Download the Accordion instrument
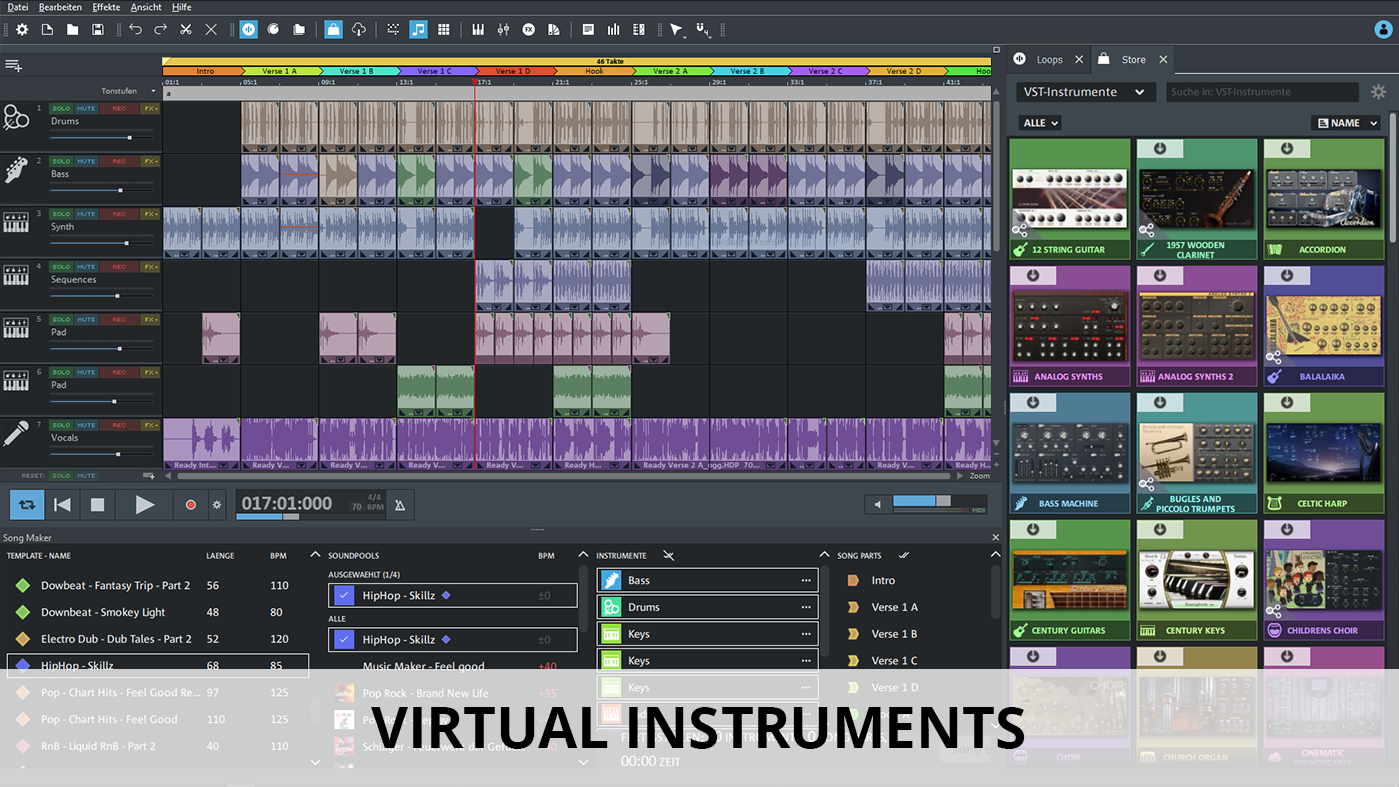 [1287, 149]
